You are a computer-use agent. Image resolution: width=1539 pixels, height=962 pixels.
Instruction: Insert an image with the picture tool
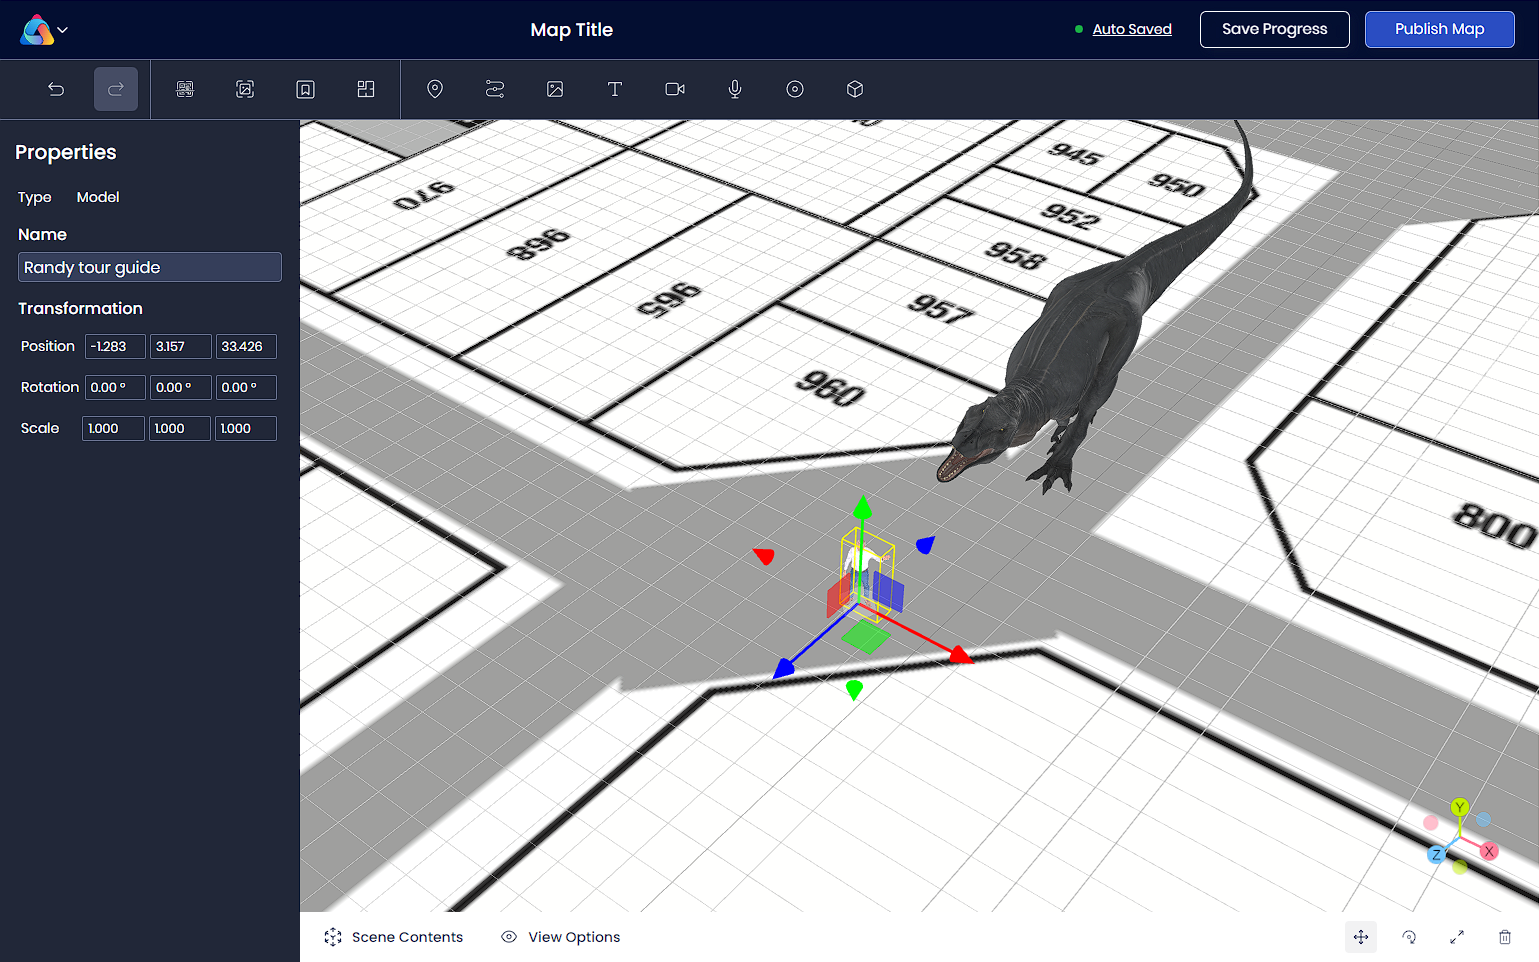pos(555,89)
